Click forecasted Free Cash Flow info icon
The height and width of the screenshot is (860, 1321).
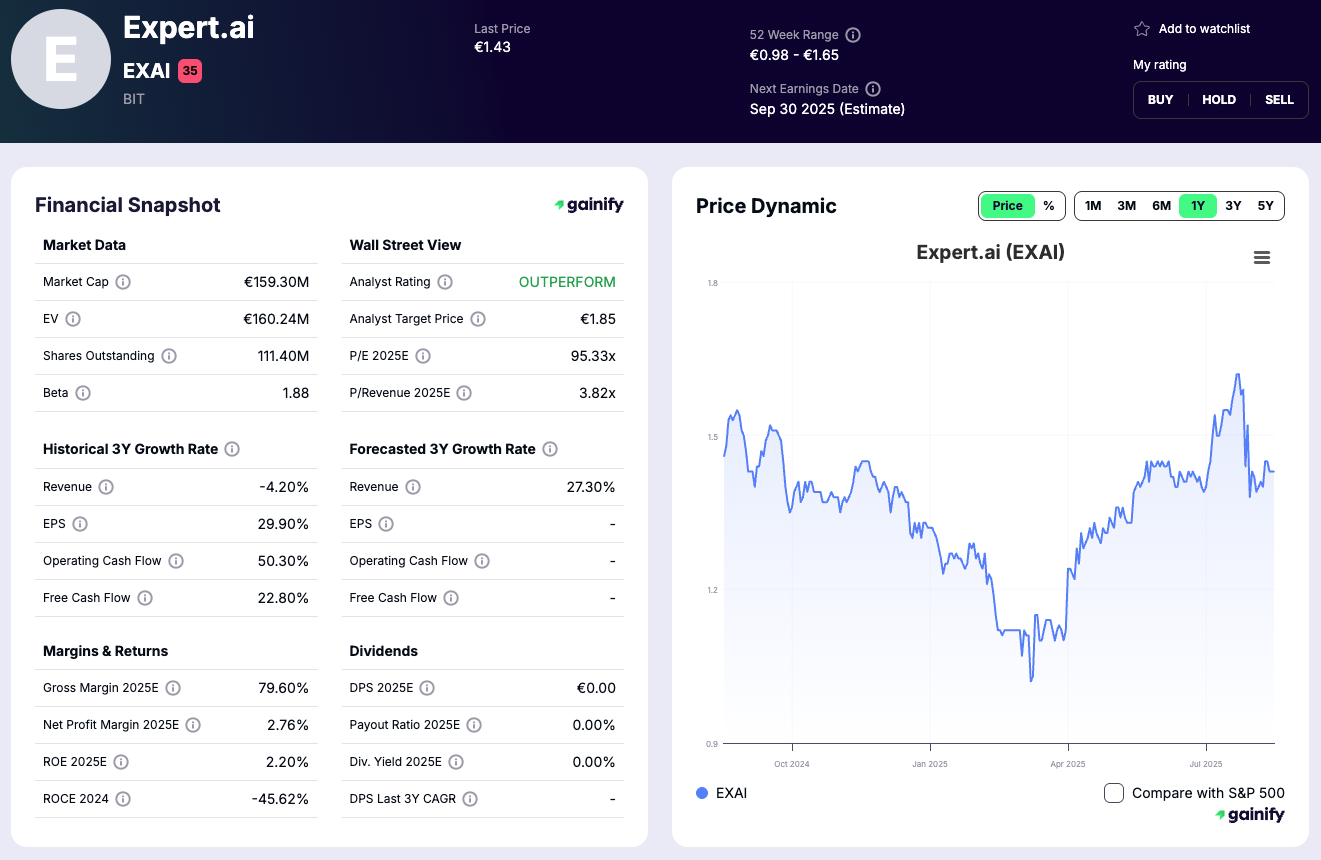[x=451, y=598]
